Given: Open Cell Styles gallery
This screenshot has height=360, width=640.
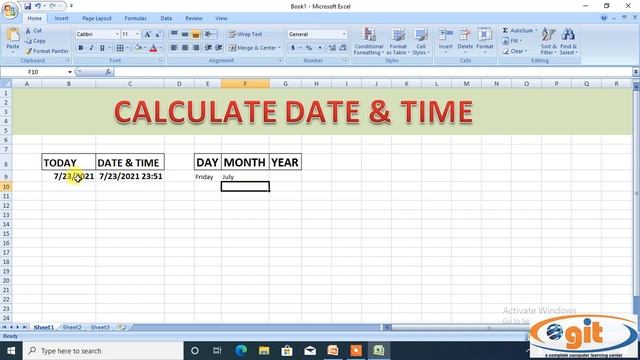Looking at the screenshot, I should tap(420, 41).
